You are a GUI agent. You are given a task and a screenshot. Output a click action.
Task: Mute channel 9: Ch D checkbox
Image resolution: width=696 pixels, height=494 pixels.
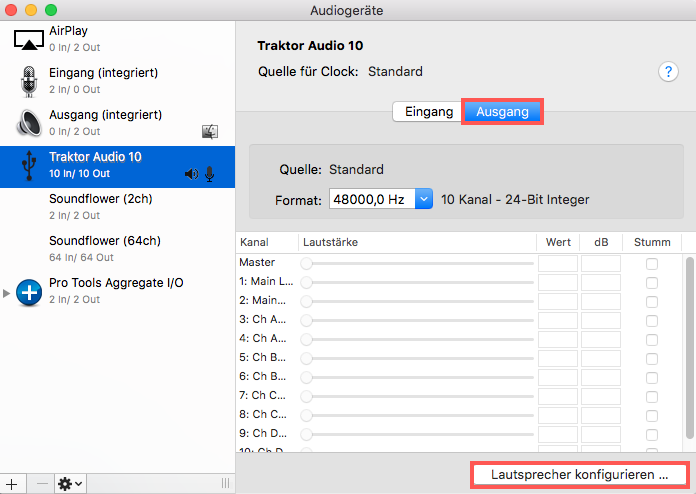pyautogui.click(x=652, y=435)
